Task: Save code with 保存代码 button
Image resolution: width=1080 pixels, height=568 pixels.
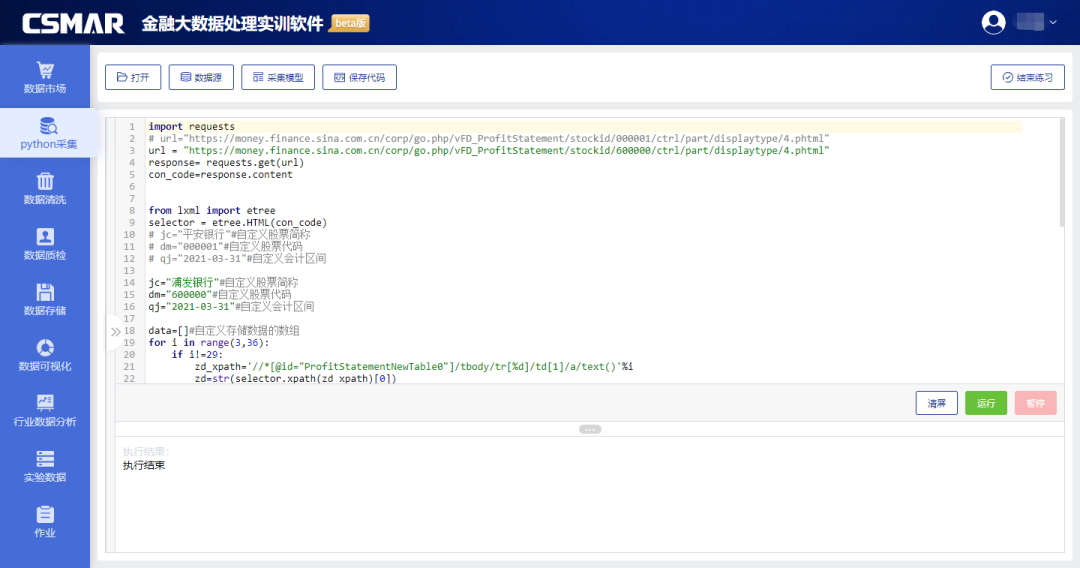Action: tap(359, 77)
